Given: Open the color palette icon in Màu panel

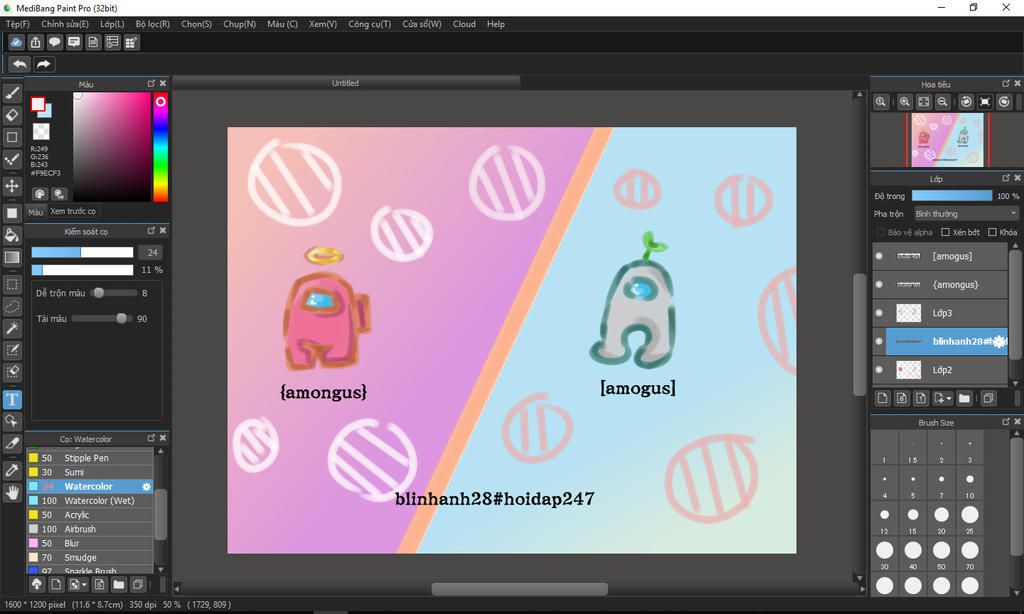Looking at the screenshot, I should (39, 194).
